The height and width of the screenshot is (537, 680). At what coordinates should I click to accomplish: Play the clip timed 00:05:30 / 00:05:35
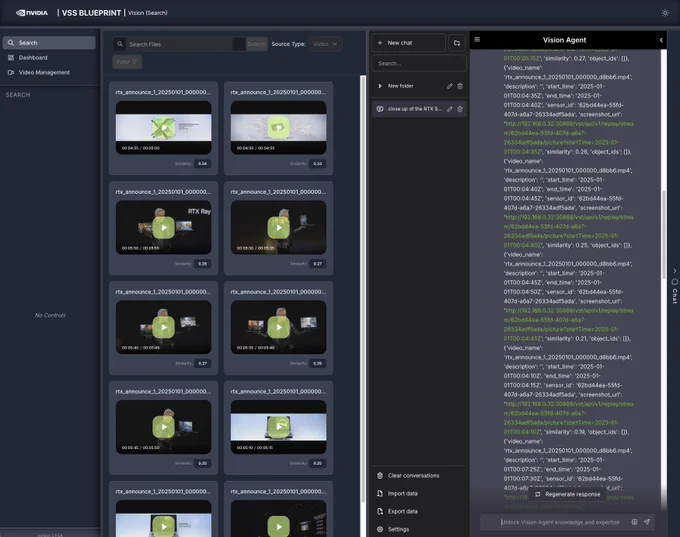click(278, 227)
